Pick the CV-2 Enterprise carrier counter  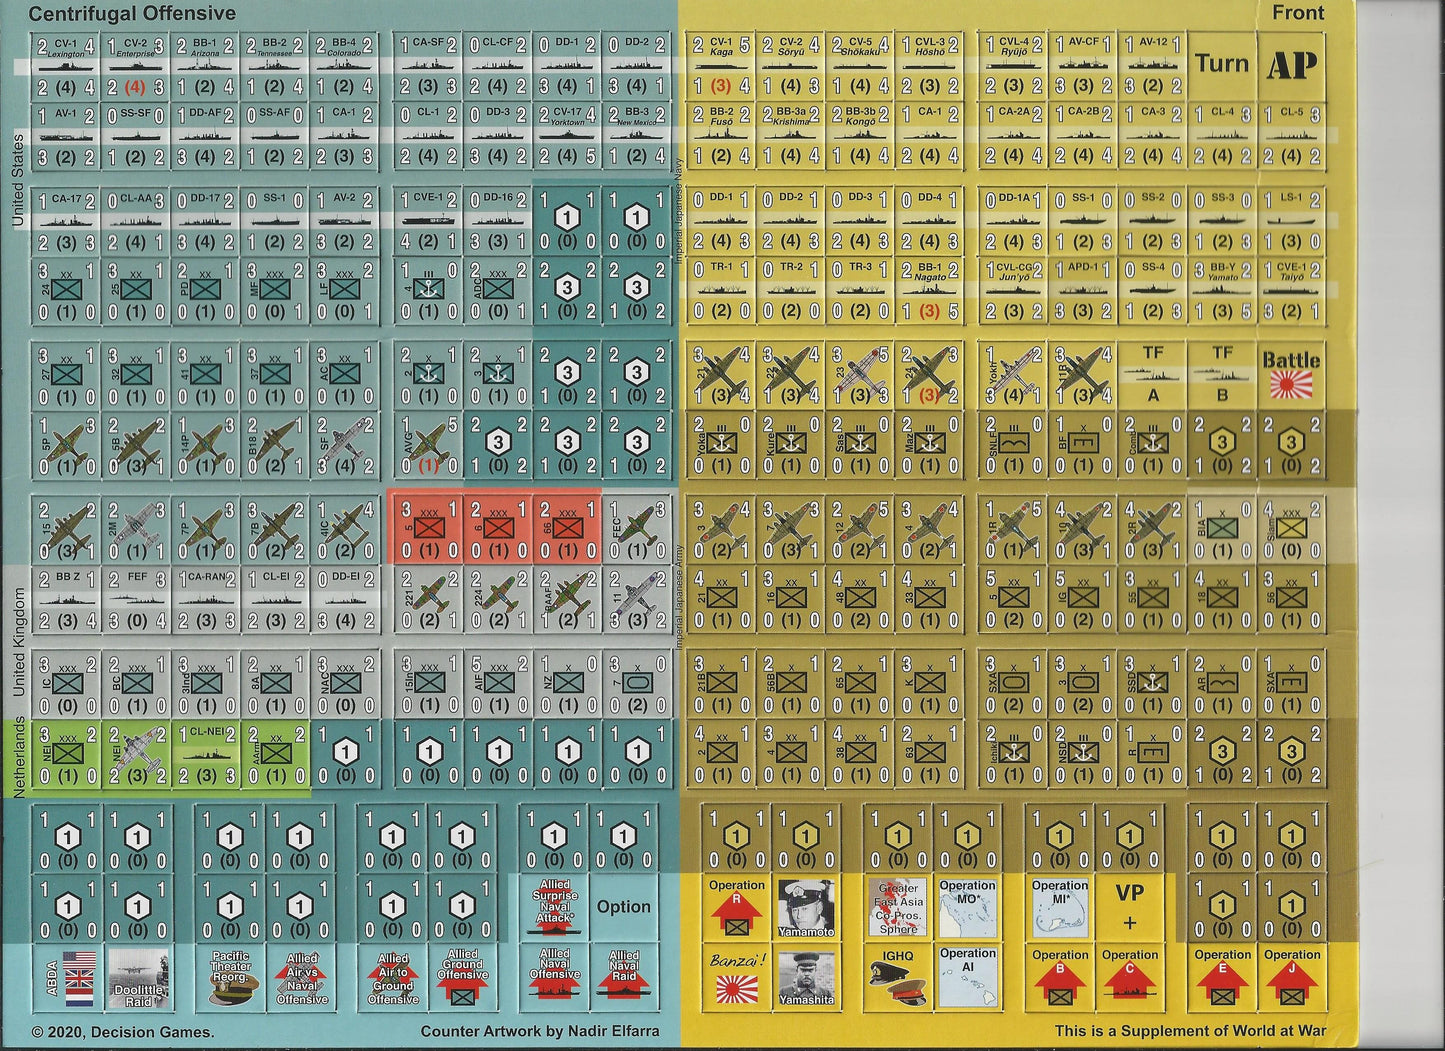tap(136, 65)
